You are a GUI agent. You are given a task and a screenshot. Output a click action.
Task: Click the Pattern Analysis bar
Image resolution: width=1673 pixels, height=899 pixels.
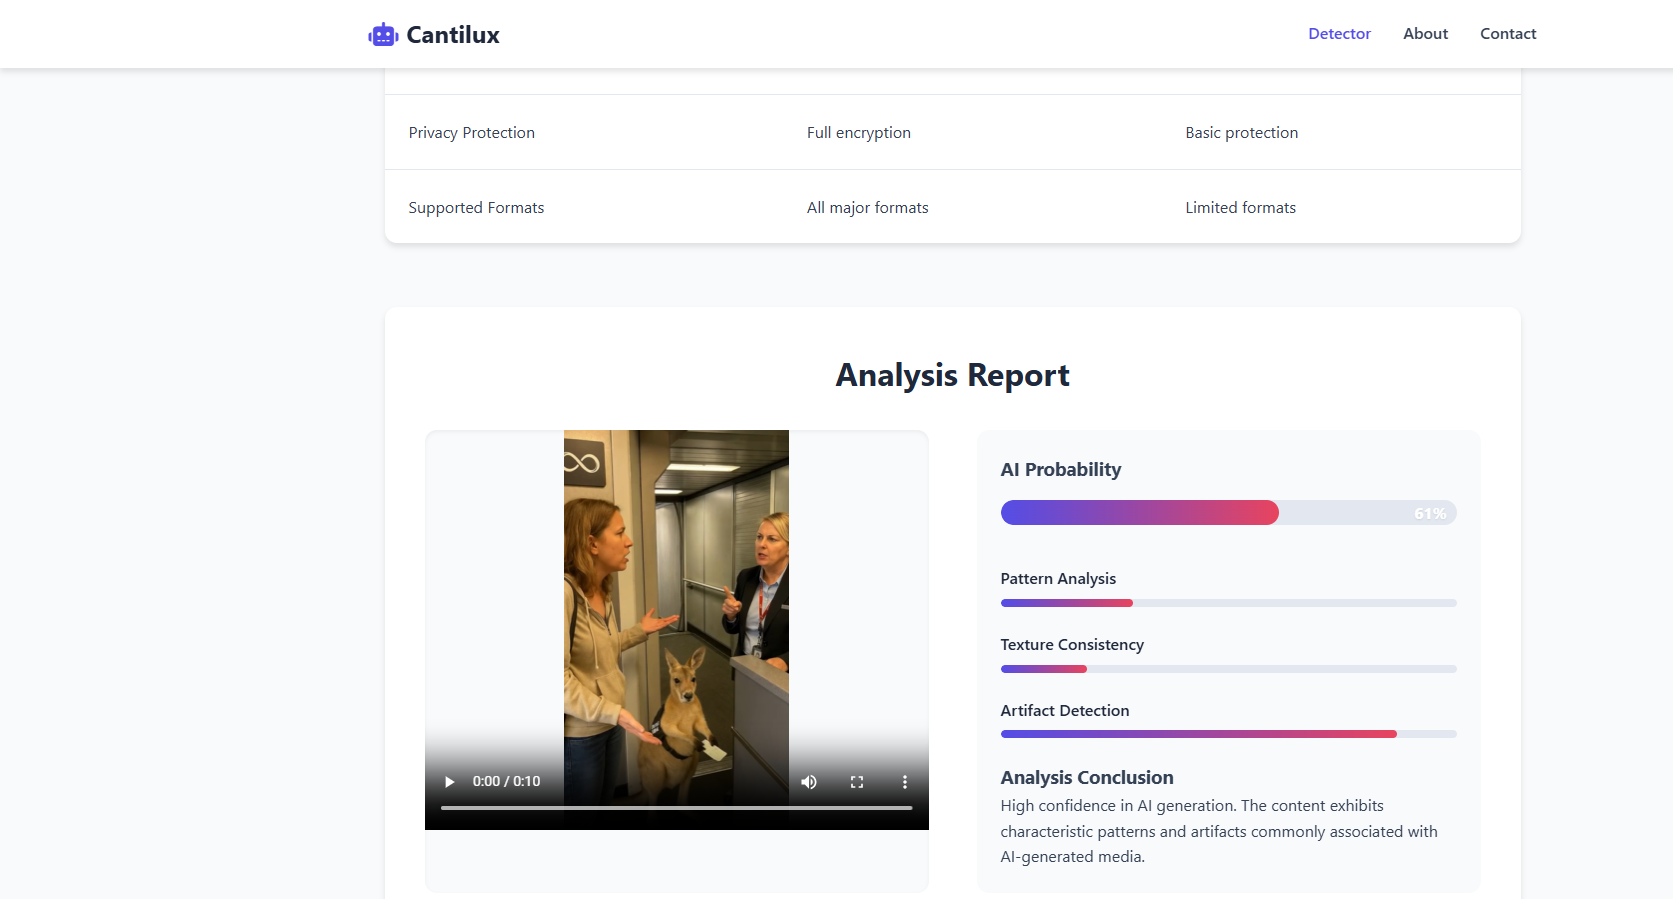[1228, 603]
